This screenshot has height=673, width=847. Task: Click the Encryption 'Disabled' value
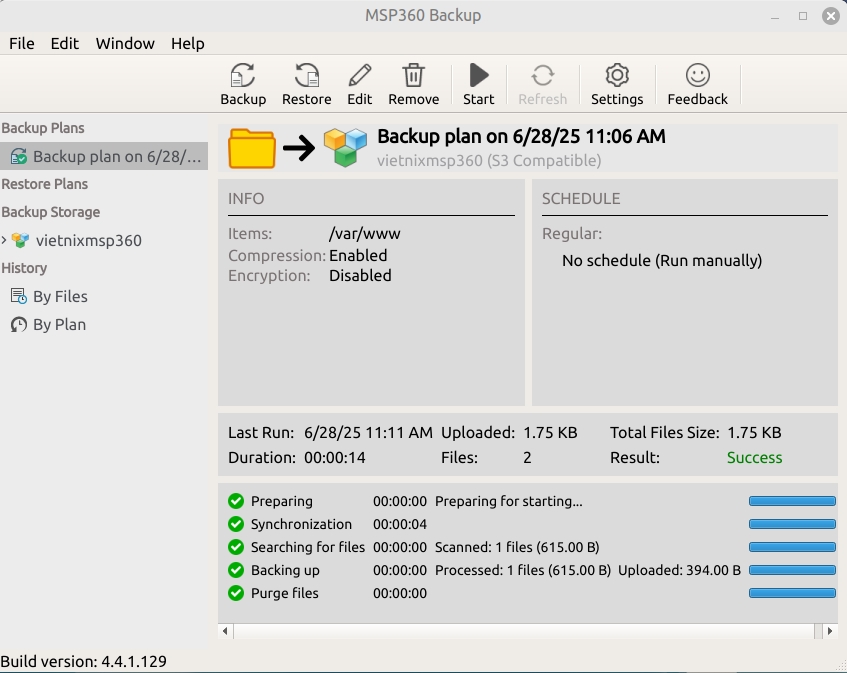[x=360, y=275]
